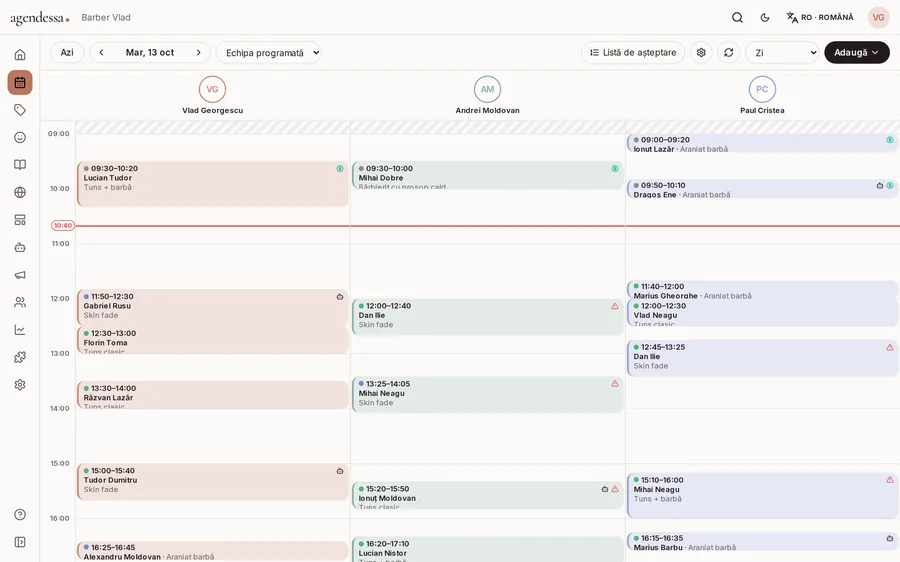The image size is (900, 562).
Task: Click warning triangle on Mihai Neagu 13:25 appointment
Action: coord(615,383)
